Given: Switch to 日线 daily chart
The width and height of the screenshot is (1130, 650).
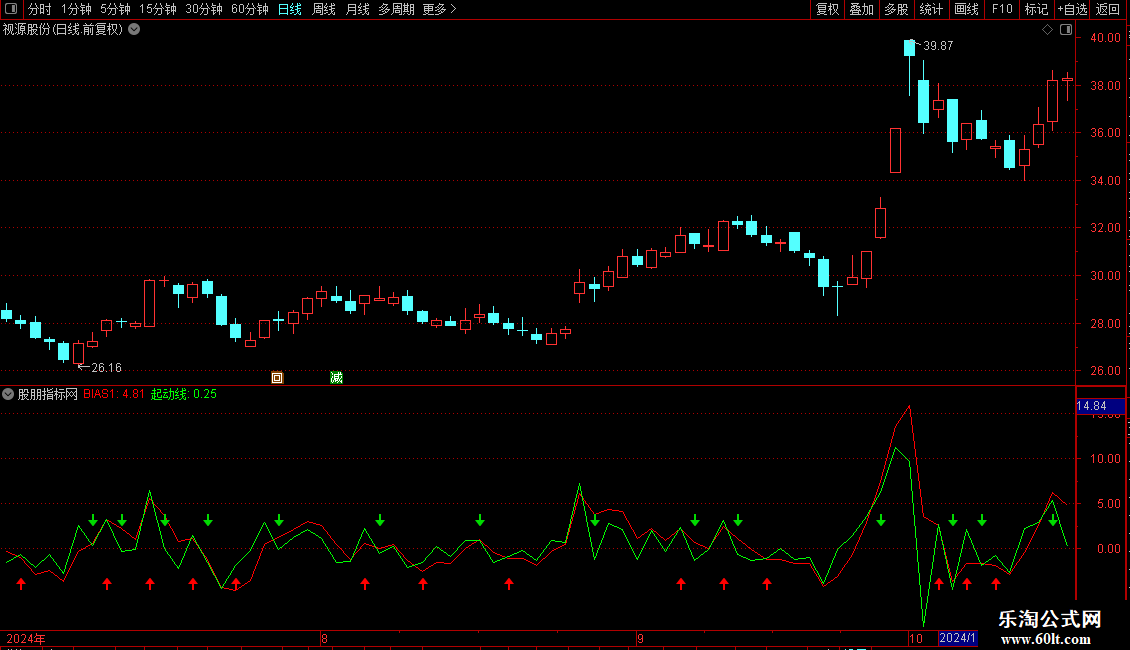Looking at the screenshot, I should [290, 9].
